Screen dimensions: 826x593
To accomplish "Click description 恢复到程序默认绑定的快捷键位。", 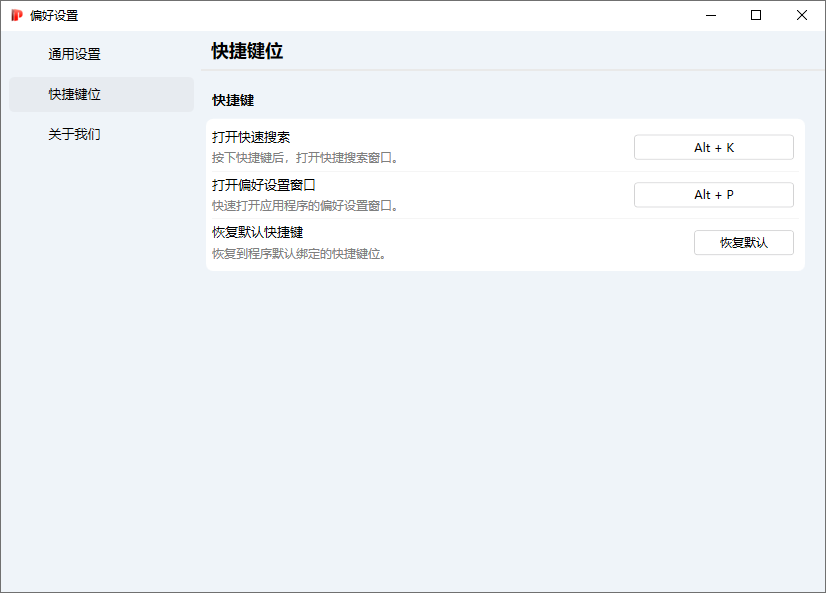I will pos(299,254).
